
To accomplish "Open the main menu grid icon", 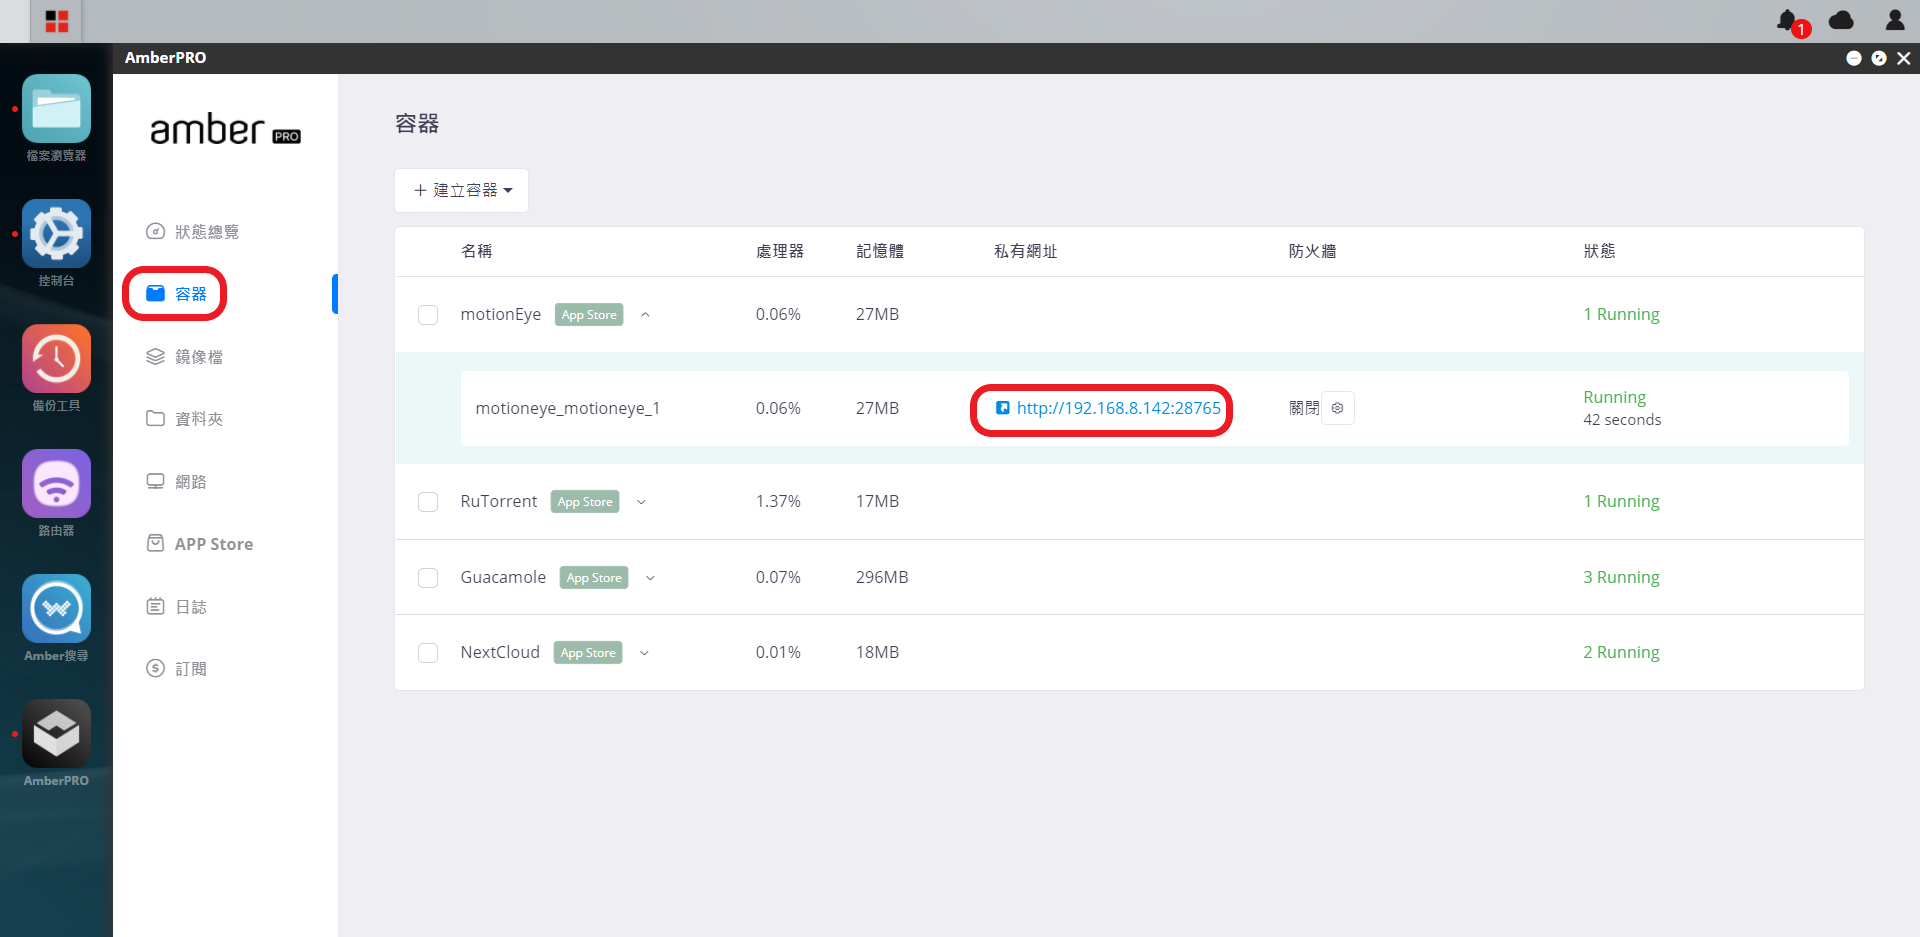I will point(57,21).
